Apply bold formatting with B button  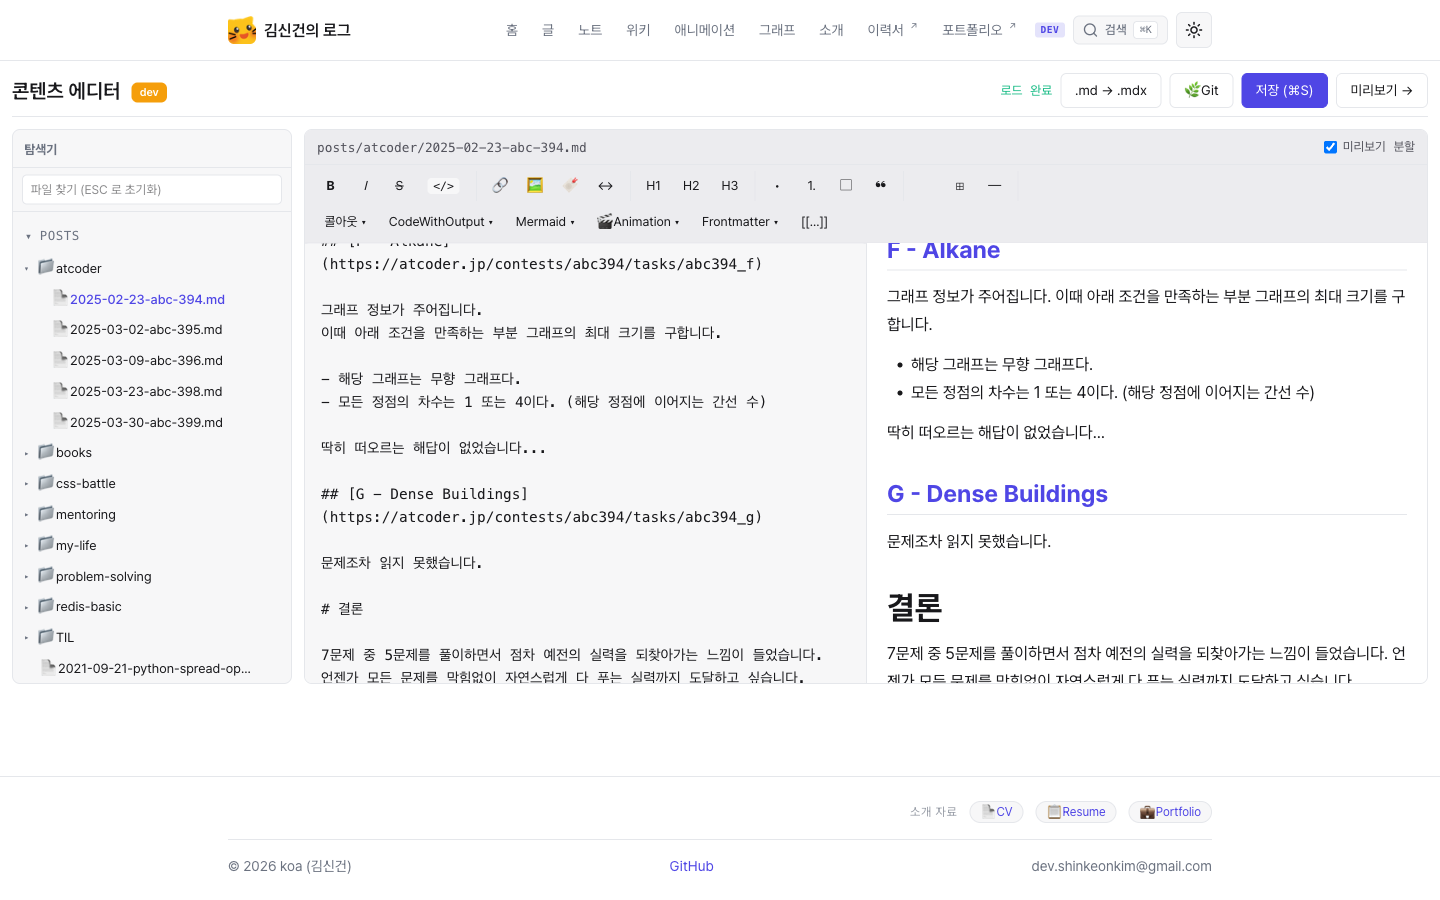coord(330,186)
